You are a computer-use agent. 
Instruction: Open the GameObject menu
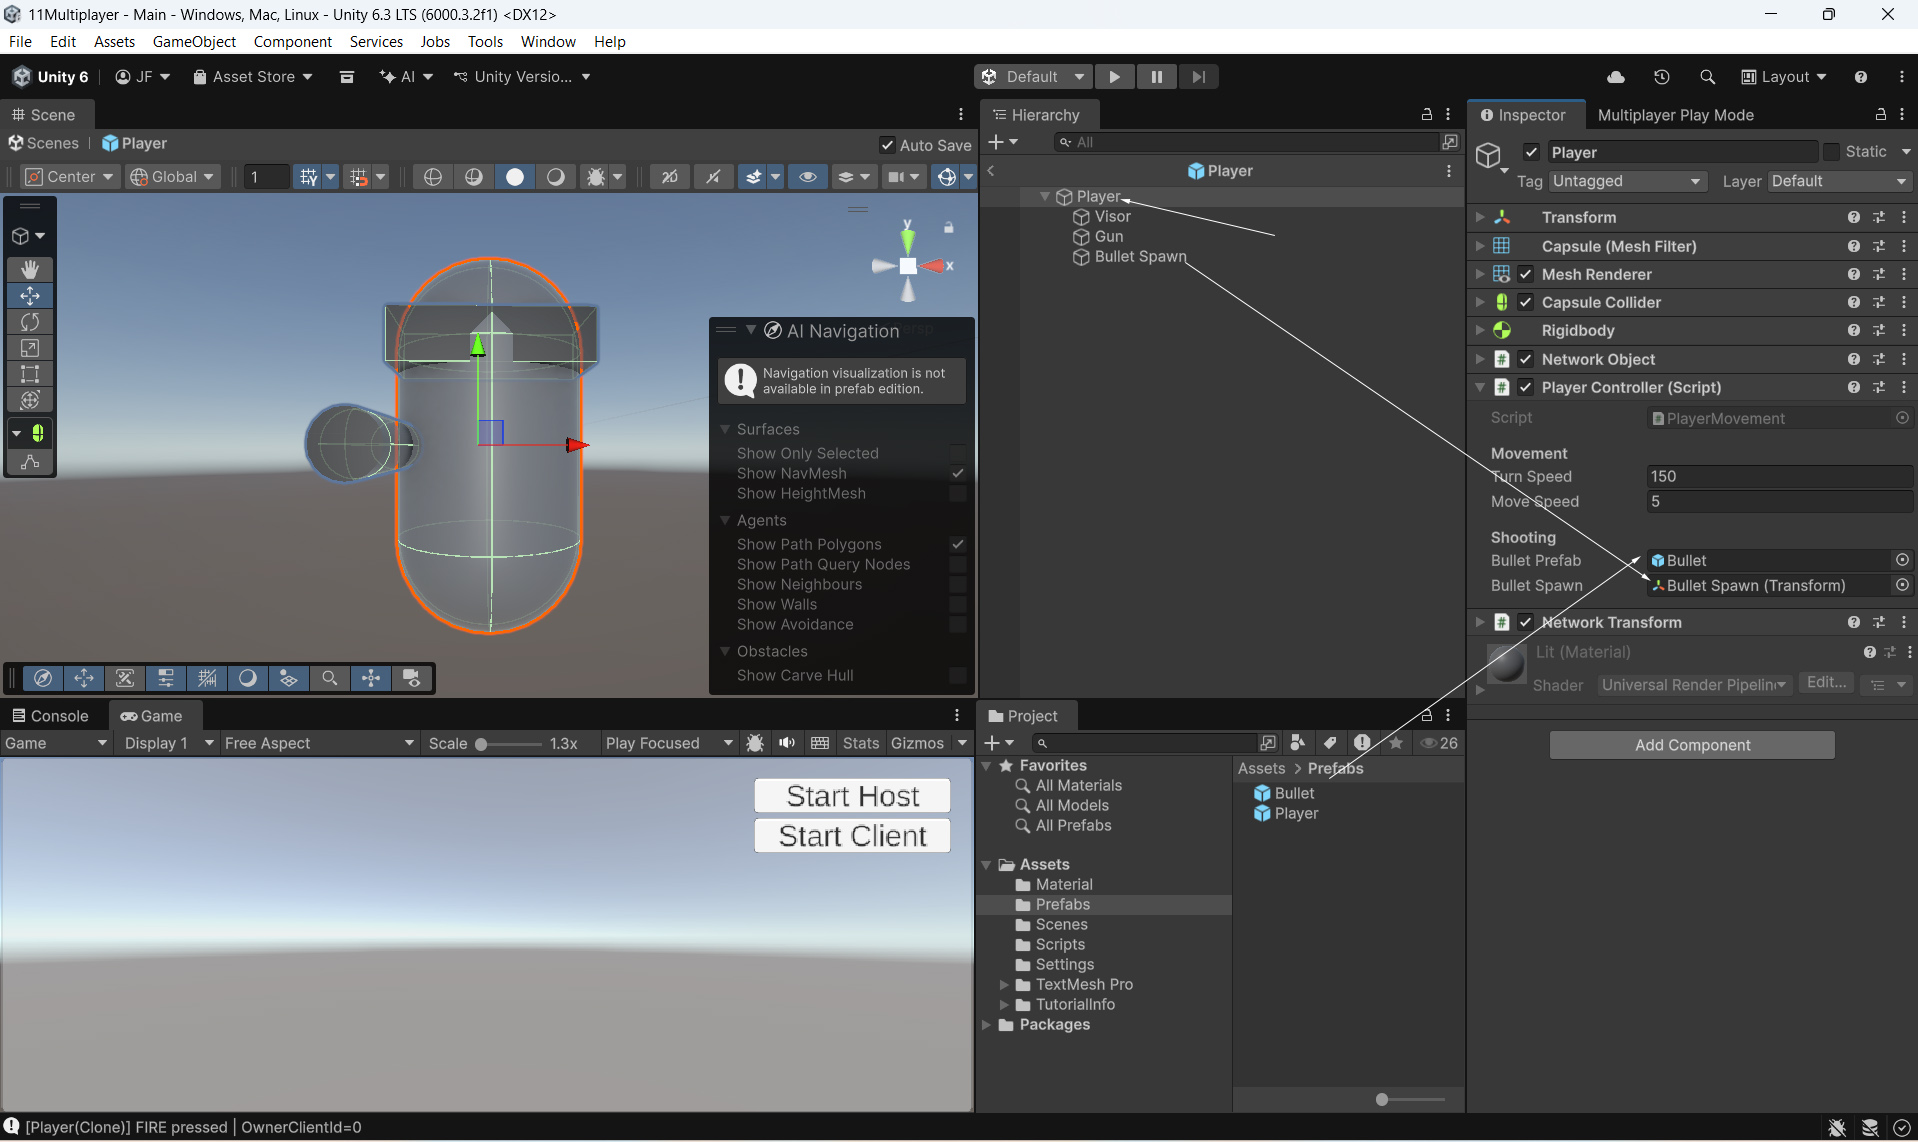194,41
